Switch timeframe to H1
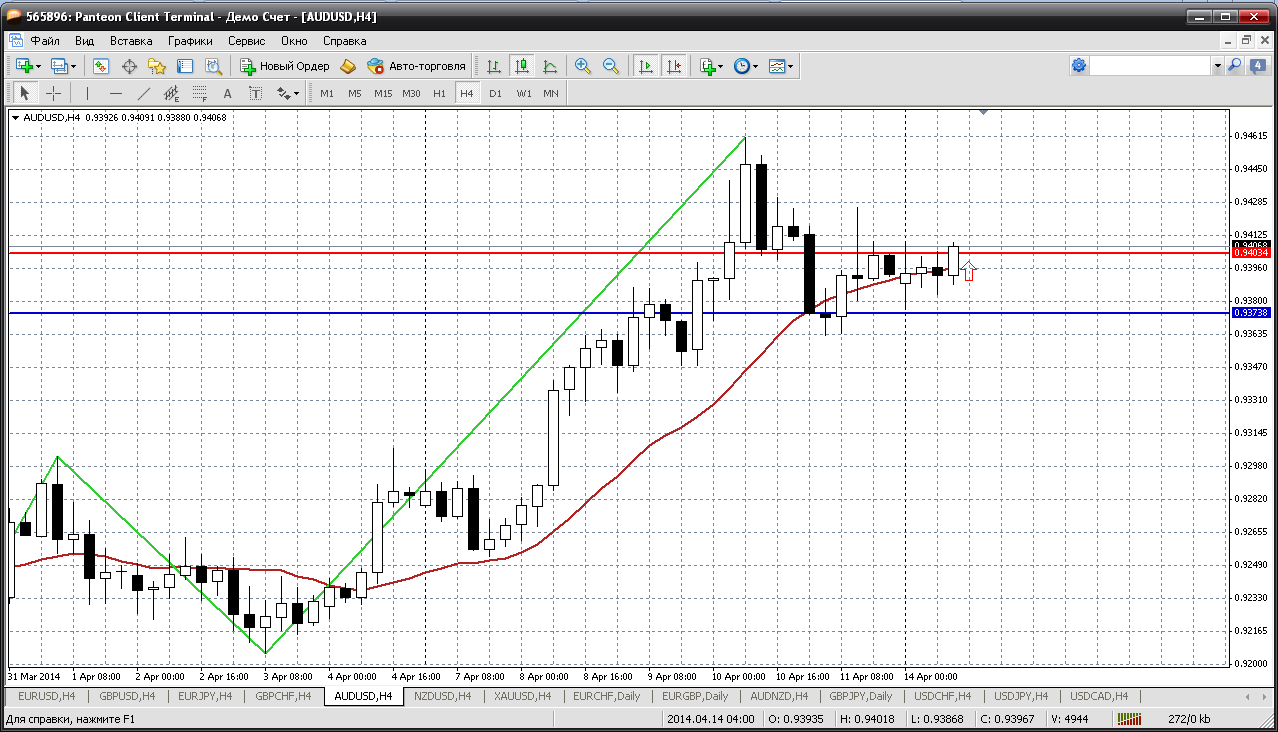The image size is (1278, 732). (439, 93)
